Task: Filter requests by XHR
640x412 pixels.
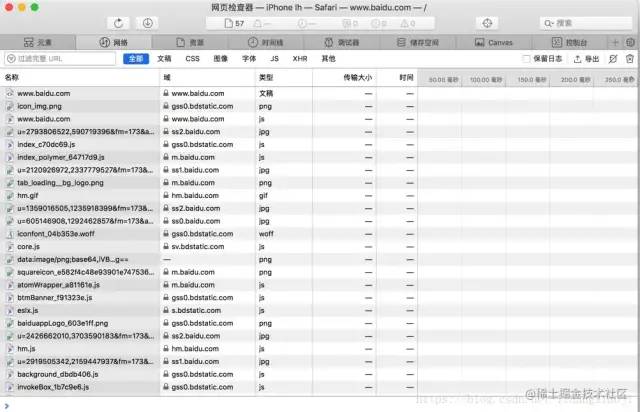Action: pyautogui.click(x=300, y=59)
